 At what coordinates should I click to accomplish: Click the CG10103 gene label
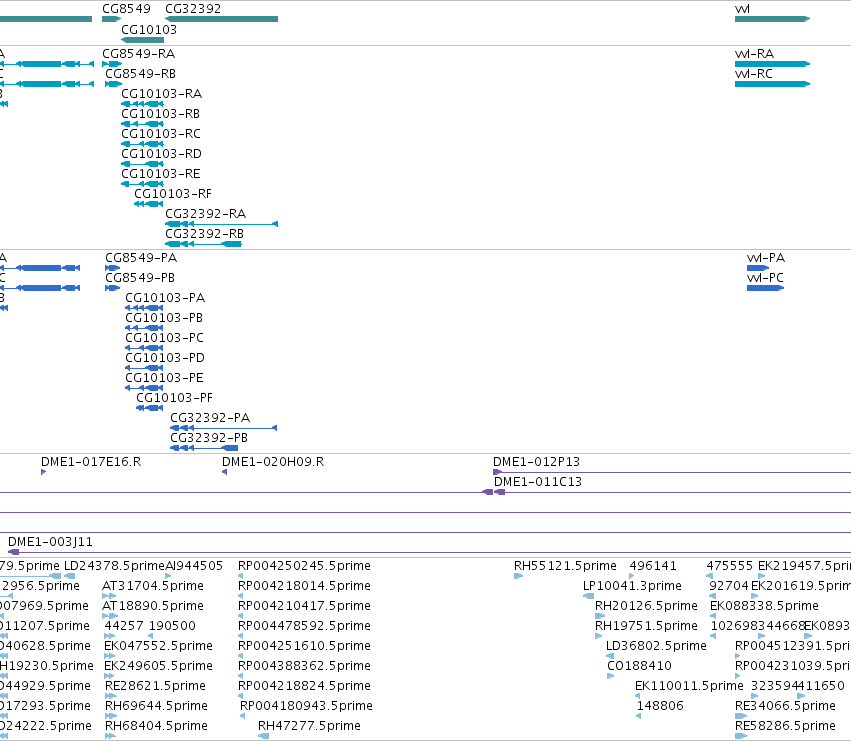pyautogui.click(x=149, y=29)
